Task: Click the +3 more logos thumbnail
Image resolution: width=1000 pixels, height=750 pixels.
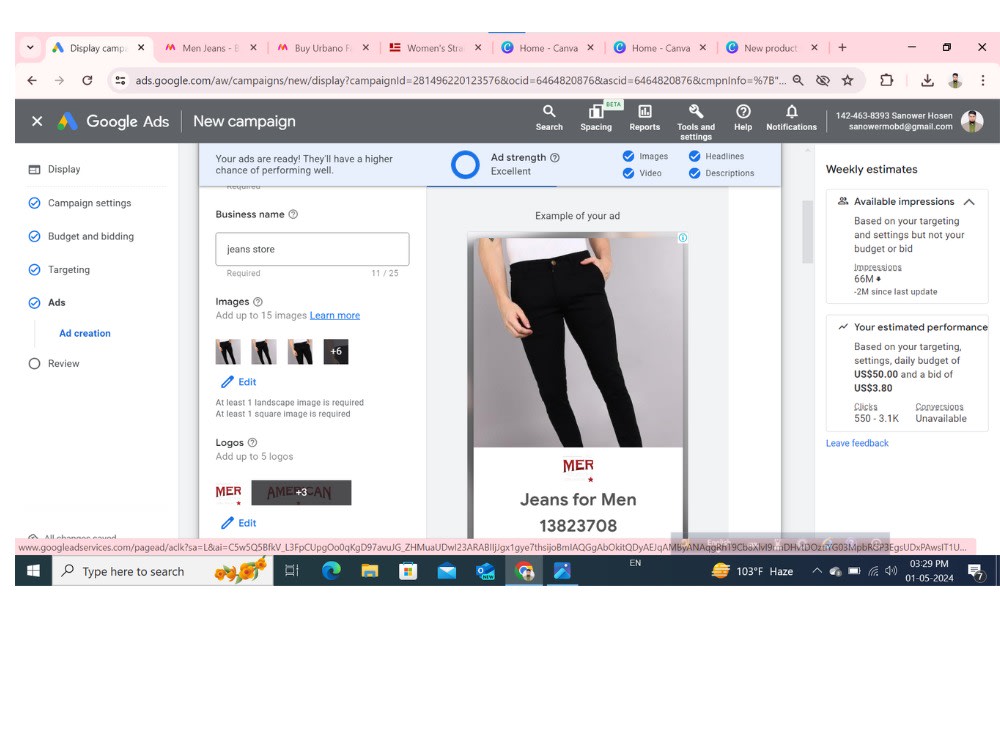Action: pos(301,492)
